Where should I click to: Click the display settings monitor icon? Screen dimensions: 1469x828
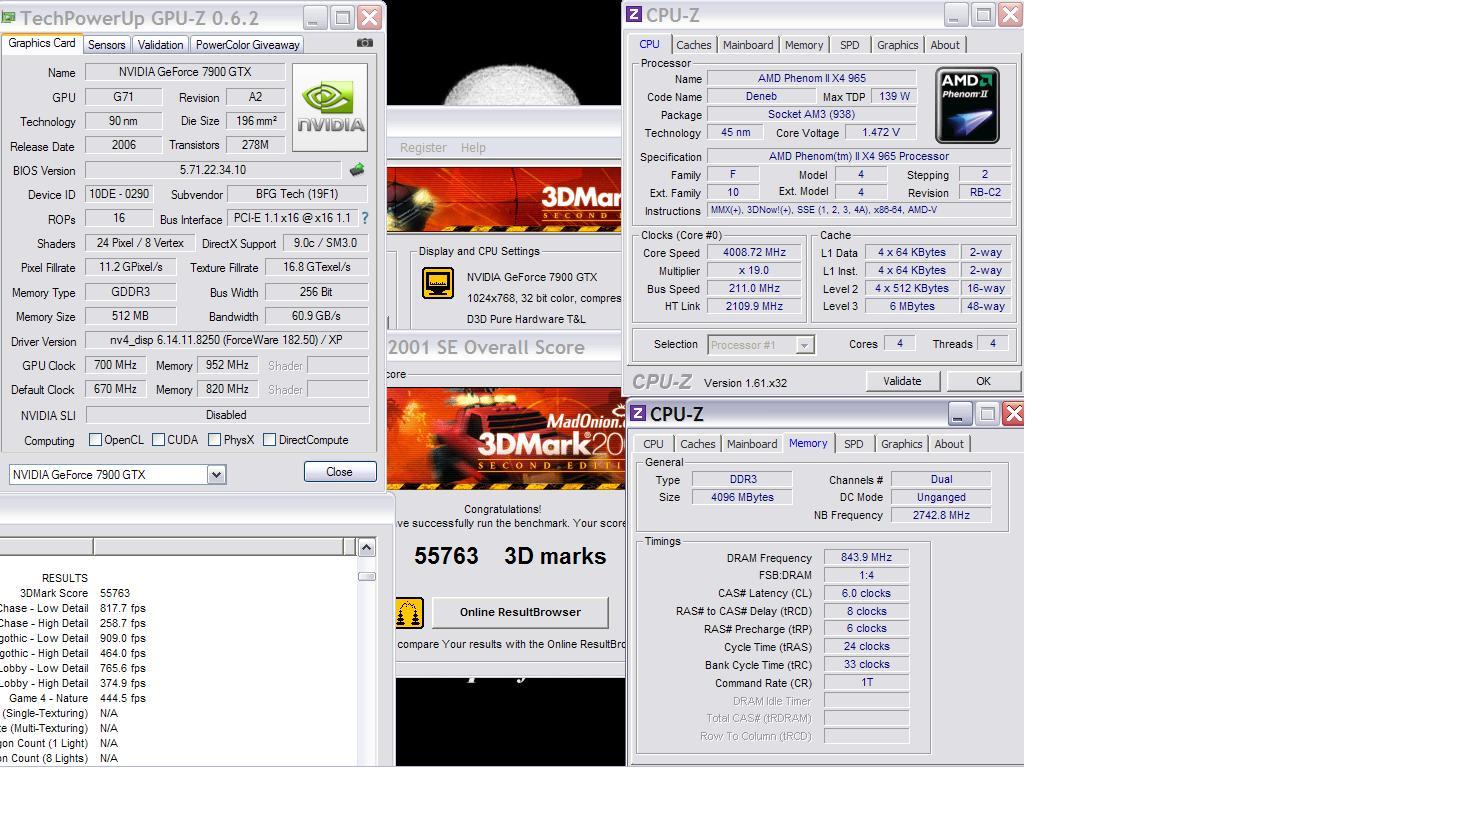click(x=438, y=283)
